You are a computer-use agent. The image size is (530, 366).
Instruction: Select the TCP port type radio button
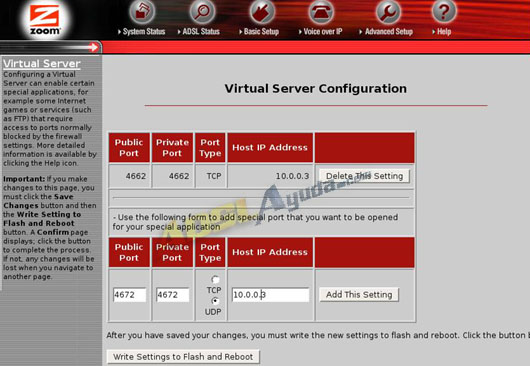[215, 280]
